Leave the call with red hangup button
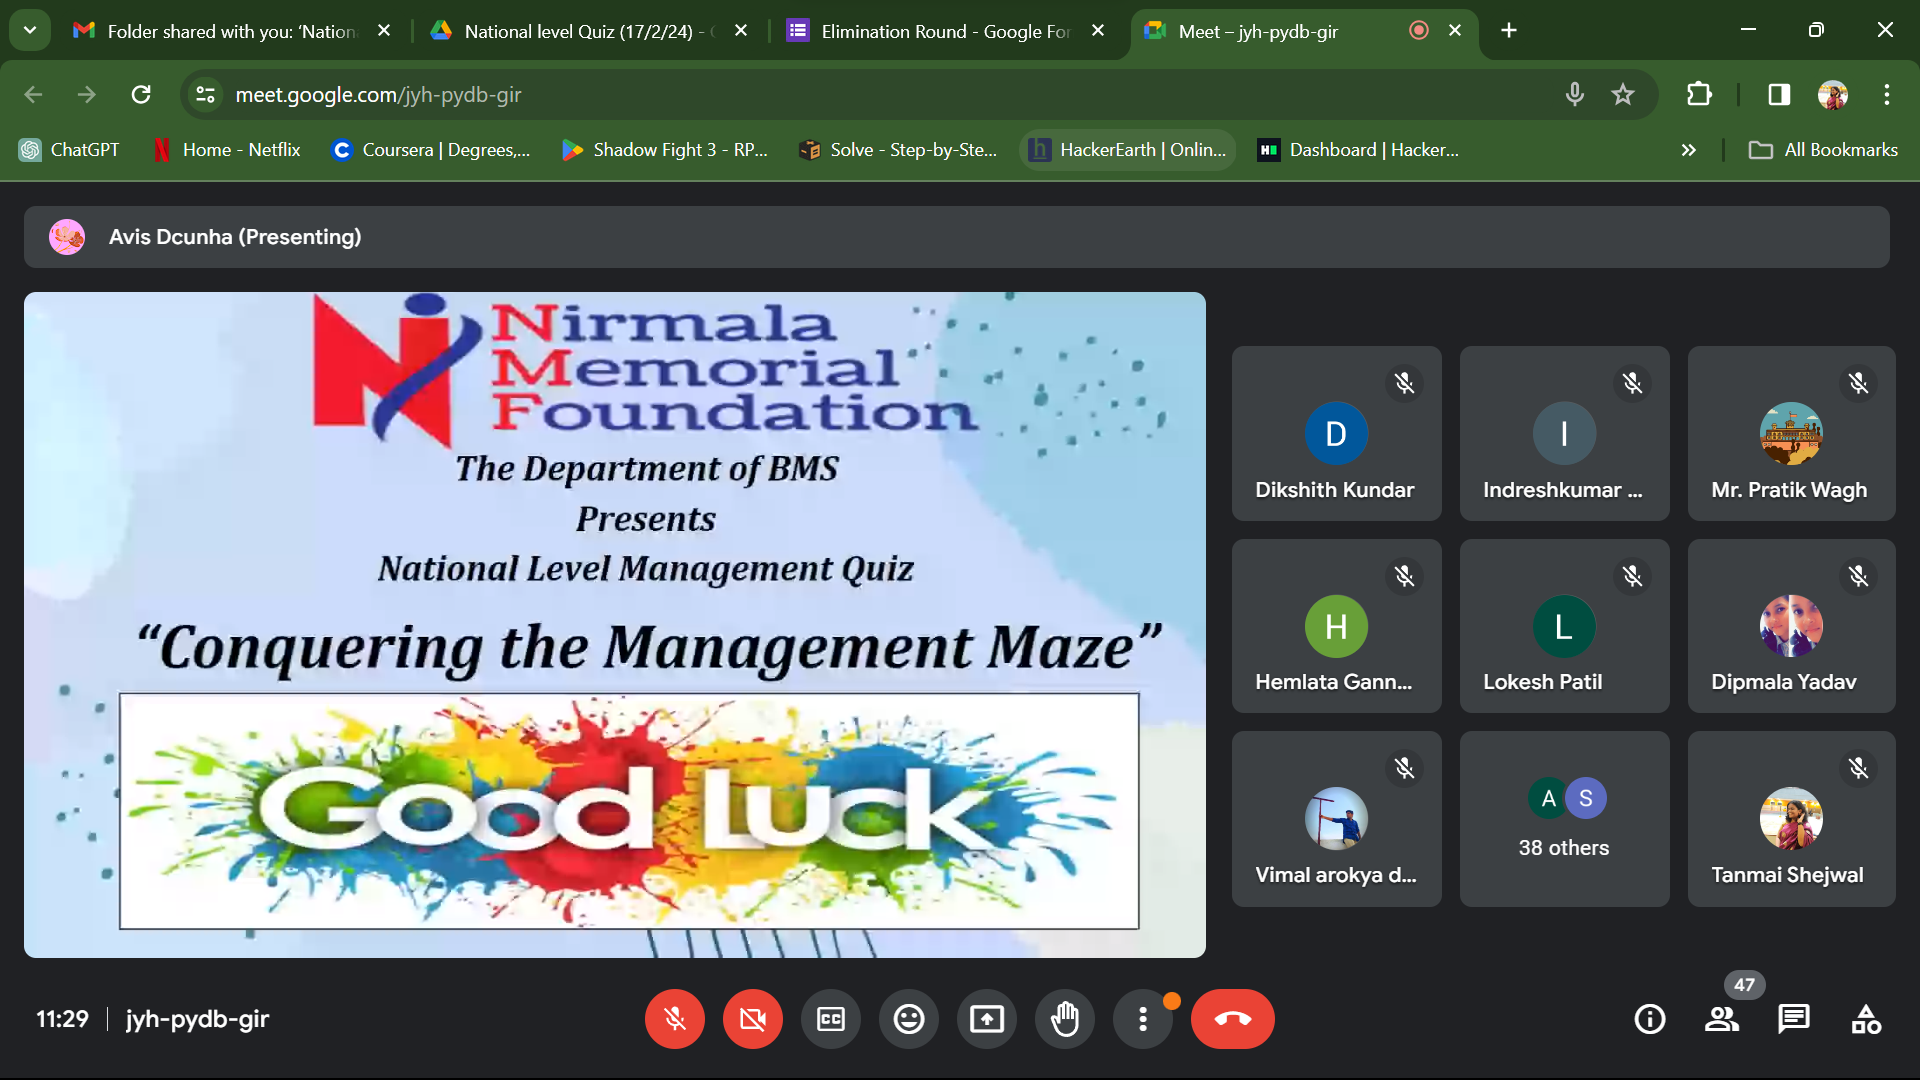The image size is (1920, 1080). (1232, 1019)
